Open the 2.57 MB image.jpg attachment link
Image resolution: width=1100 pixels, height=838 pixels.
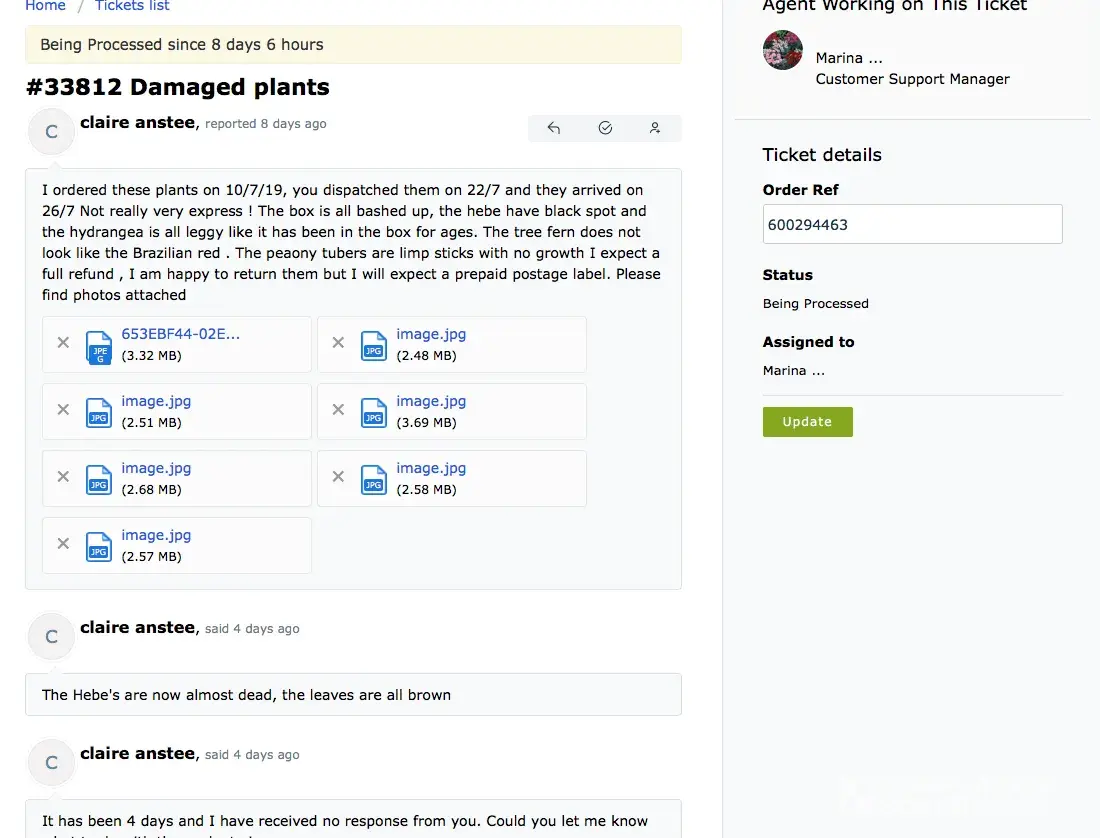156,535
